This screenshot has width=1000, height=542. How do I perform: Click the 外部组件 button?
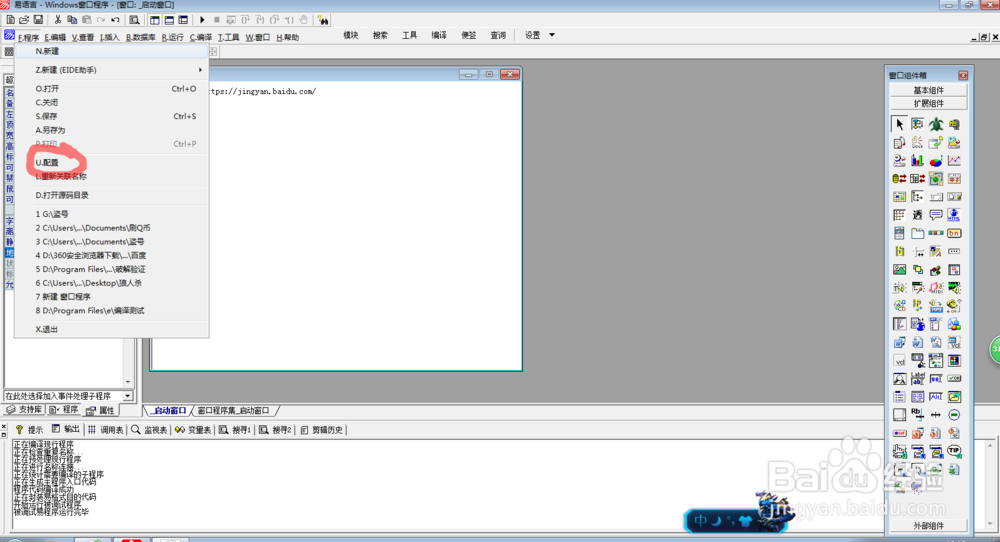click(929, 525)
